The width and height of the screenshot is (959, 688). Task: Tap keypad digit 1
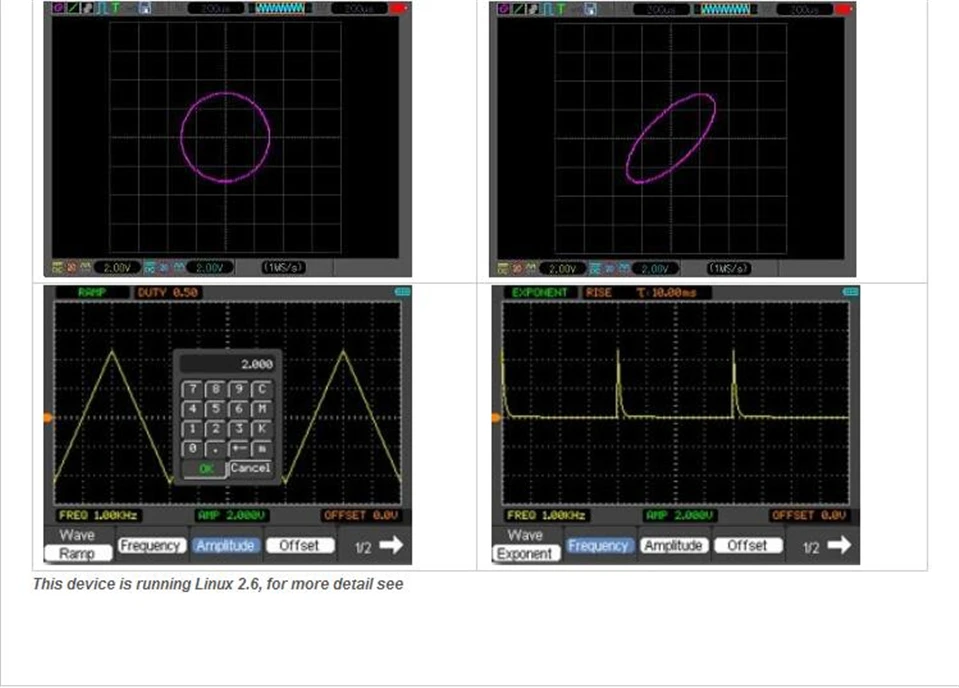pos(193,429)
